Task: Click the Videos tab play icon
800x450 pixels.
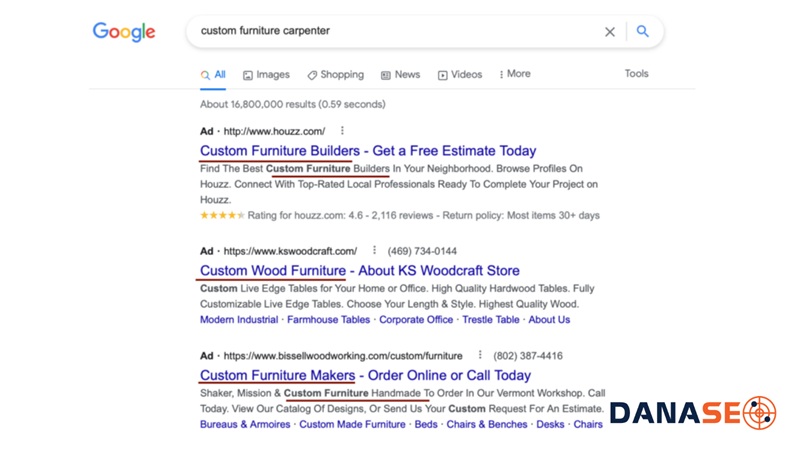Action: click(x=442, y=76)
